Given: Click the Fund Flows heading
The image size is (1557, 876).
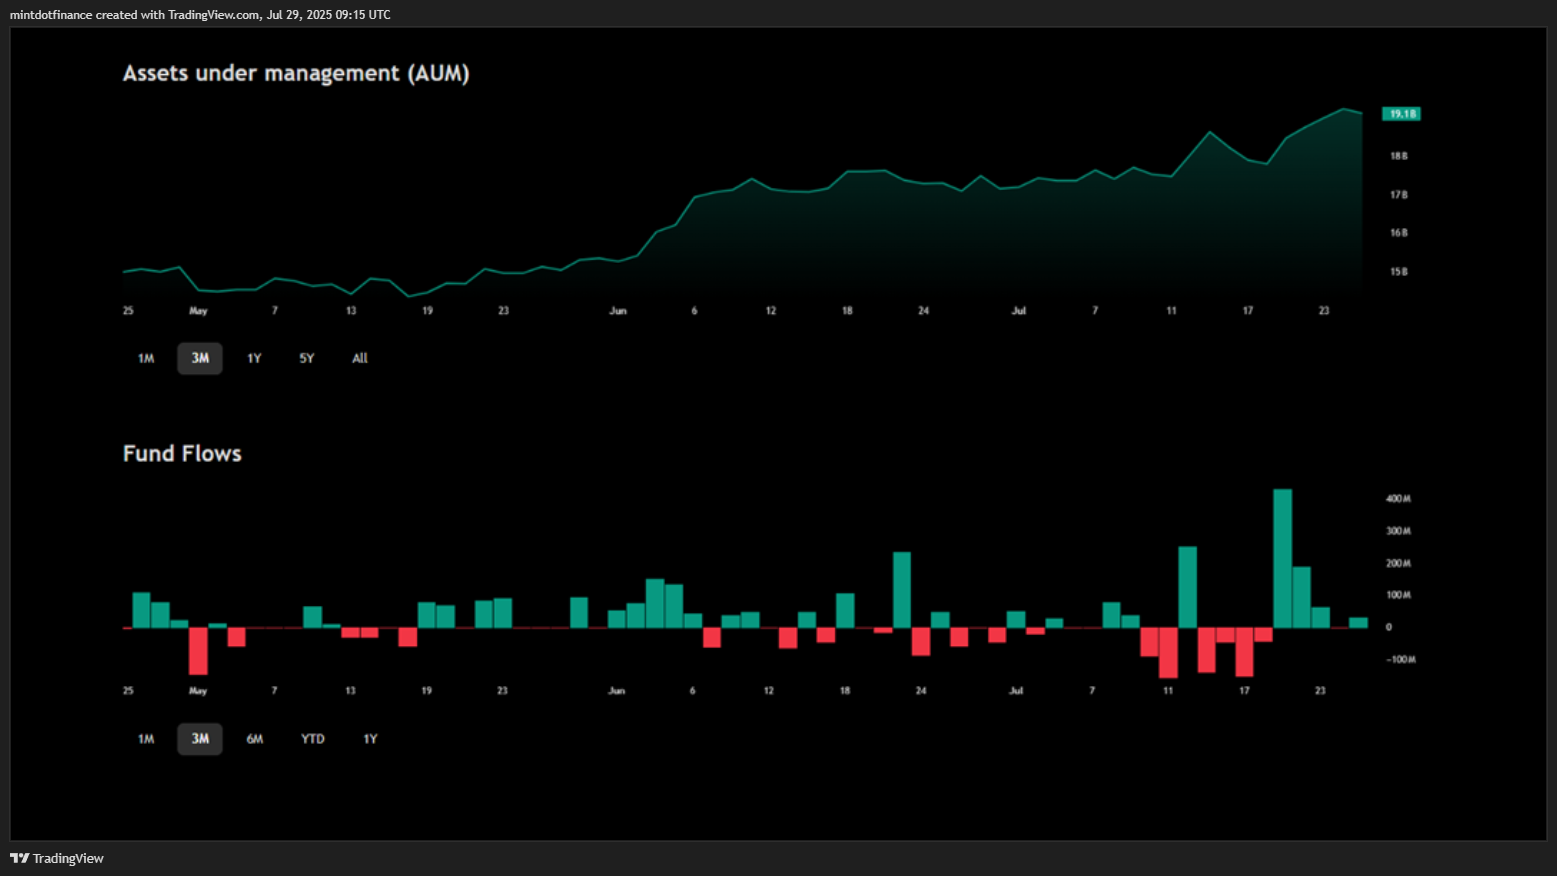Looking at the screenshot, I should pyautogui.click(x=182, y=454).
